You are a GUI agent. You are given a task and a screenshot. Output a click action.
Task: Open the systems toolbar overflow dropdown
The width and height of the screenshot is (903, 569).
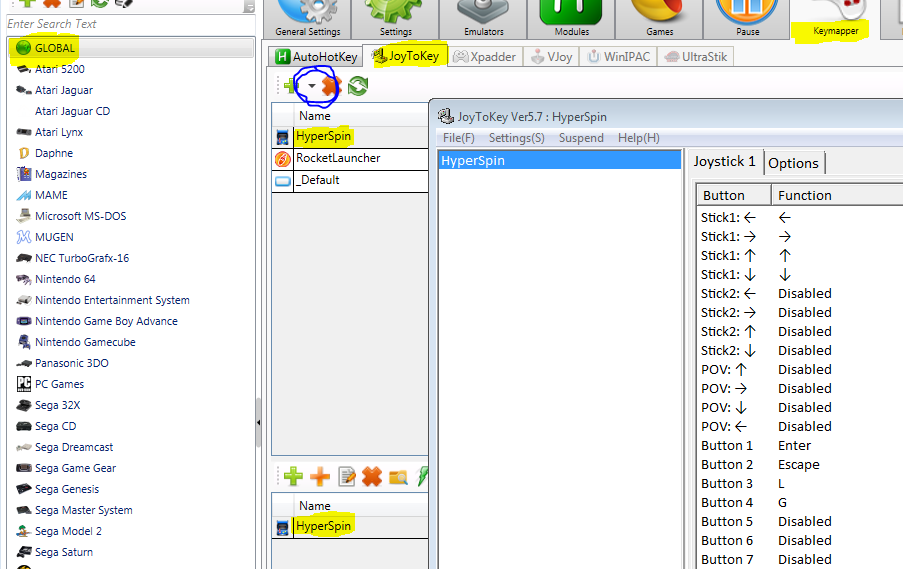[x=249, y=7]
